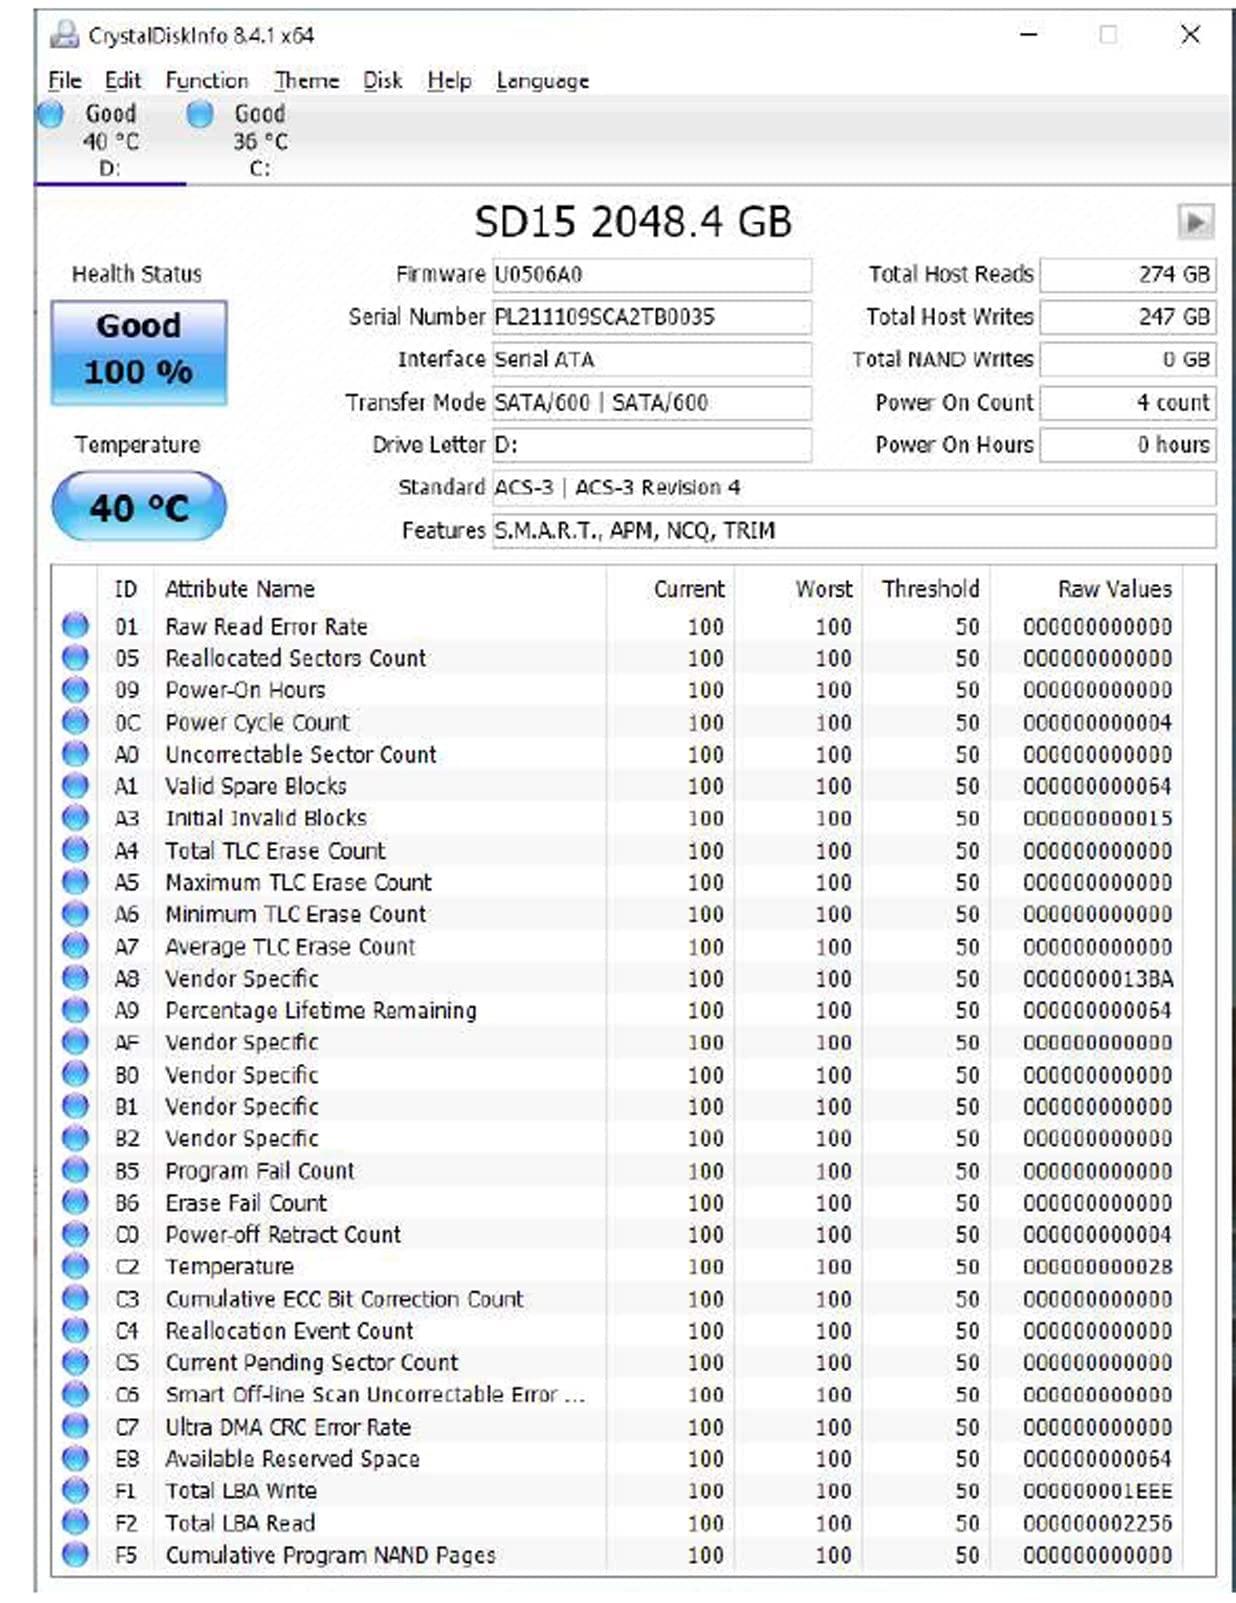Click status orb beside Temperature attribute row
Viewport: 1236px width, 1603px height.
[75, 1266]
